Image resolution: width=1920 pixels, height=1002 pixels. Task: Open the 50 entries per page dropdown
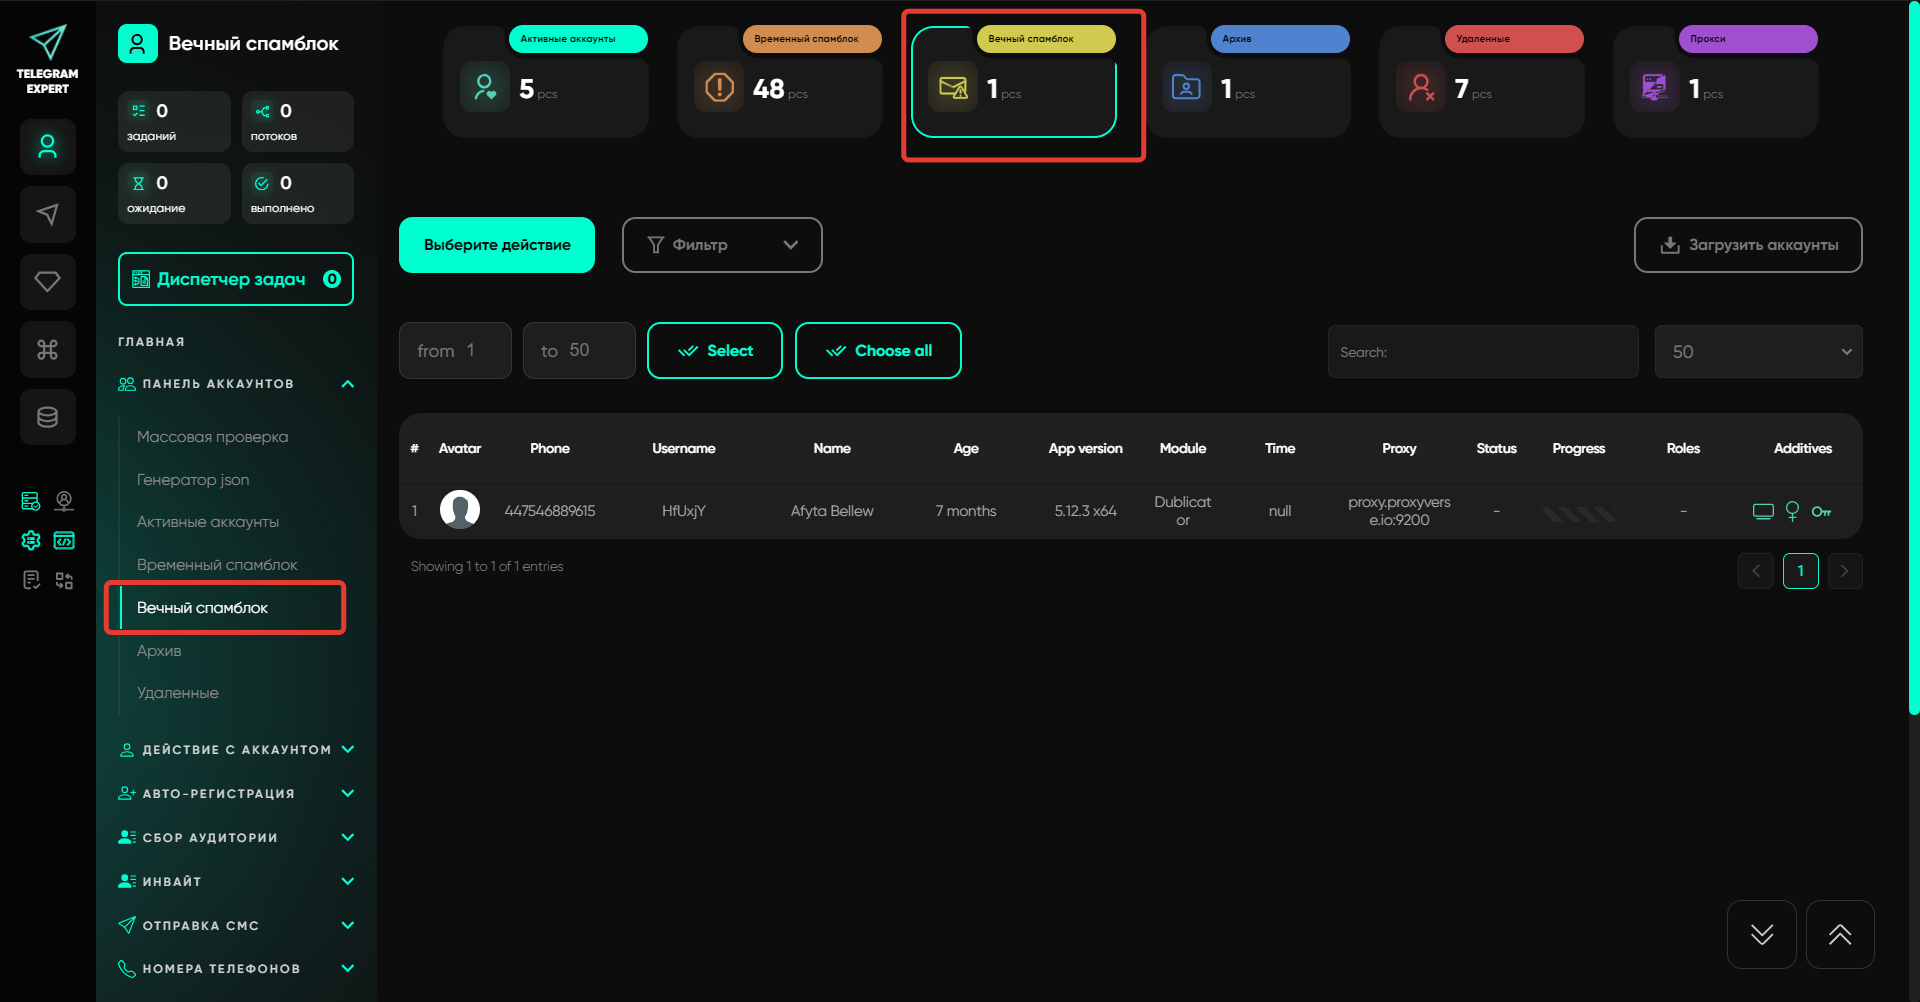[x=1757, y=352]
